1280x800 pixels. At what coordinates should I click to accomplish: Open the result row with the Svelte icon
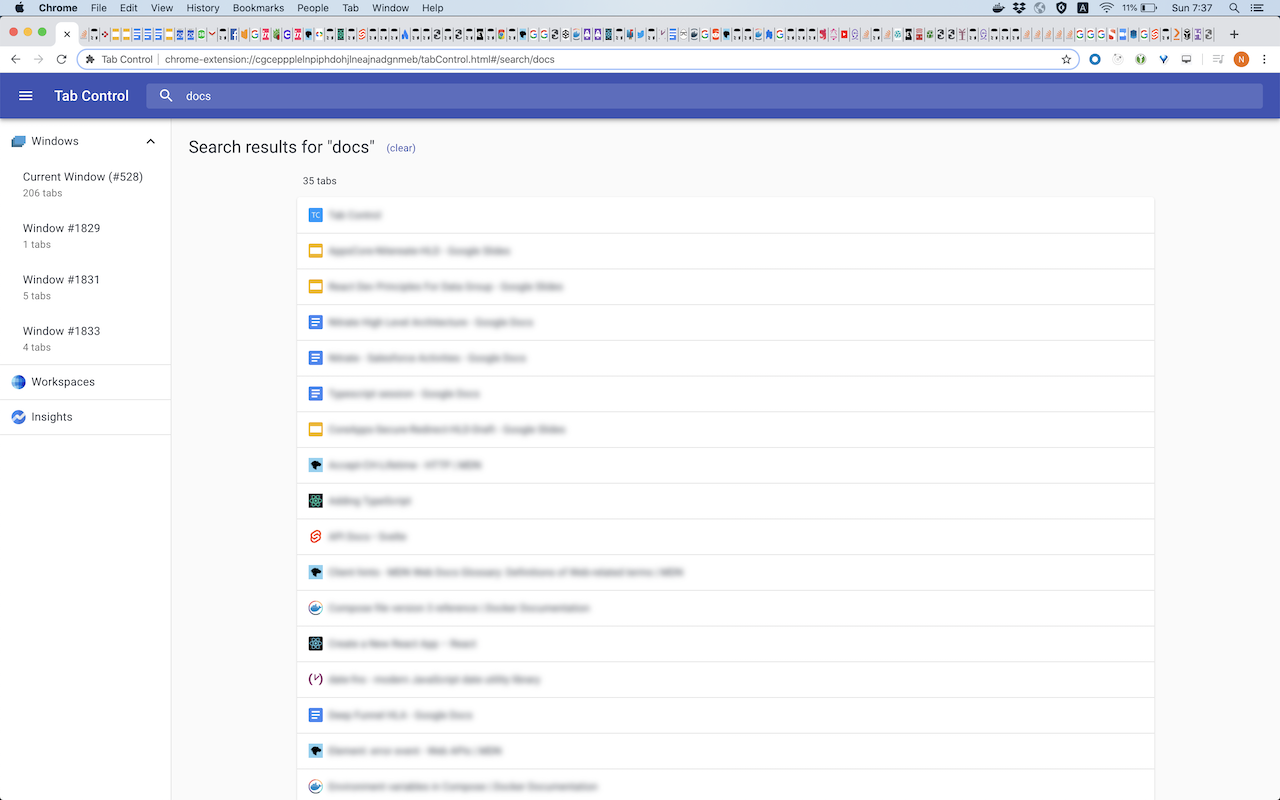726,537
